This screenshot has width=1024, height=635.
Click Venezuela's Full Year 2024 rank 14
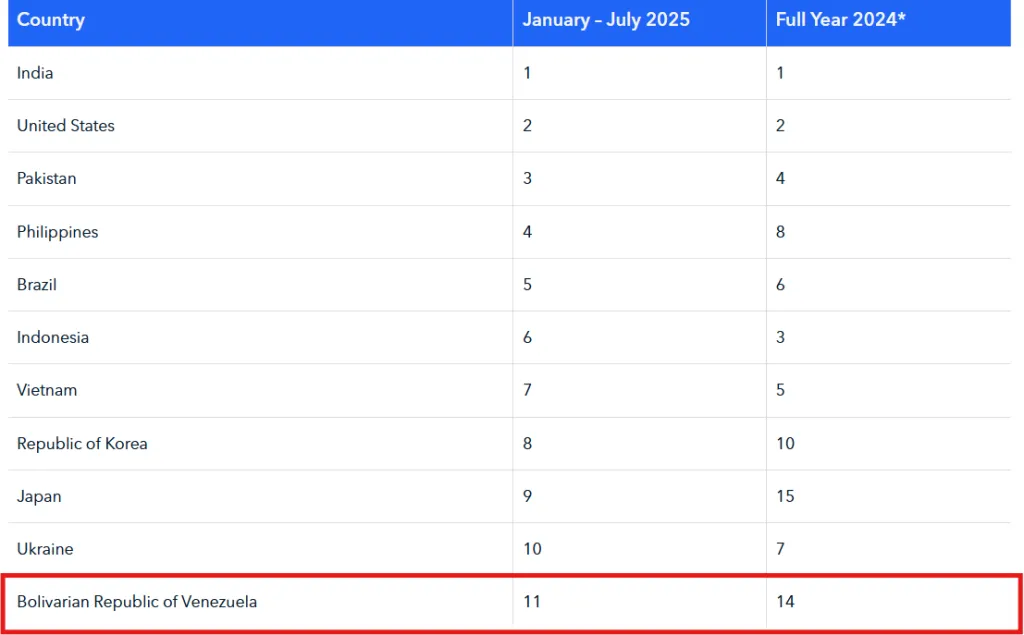pos(786,602)
